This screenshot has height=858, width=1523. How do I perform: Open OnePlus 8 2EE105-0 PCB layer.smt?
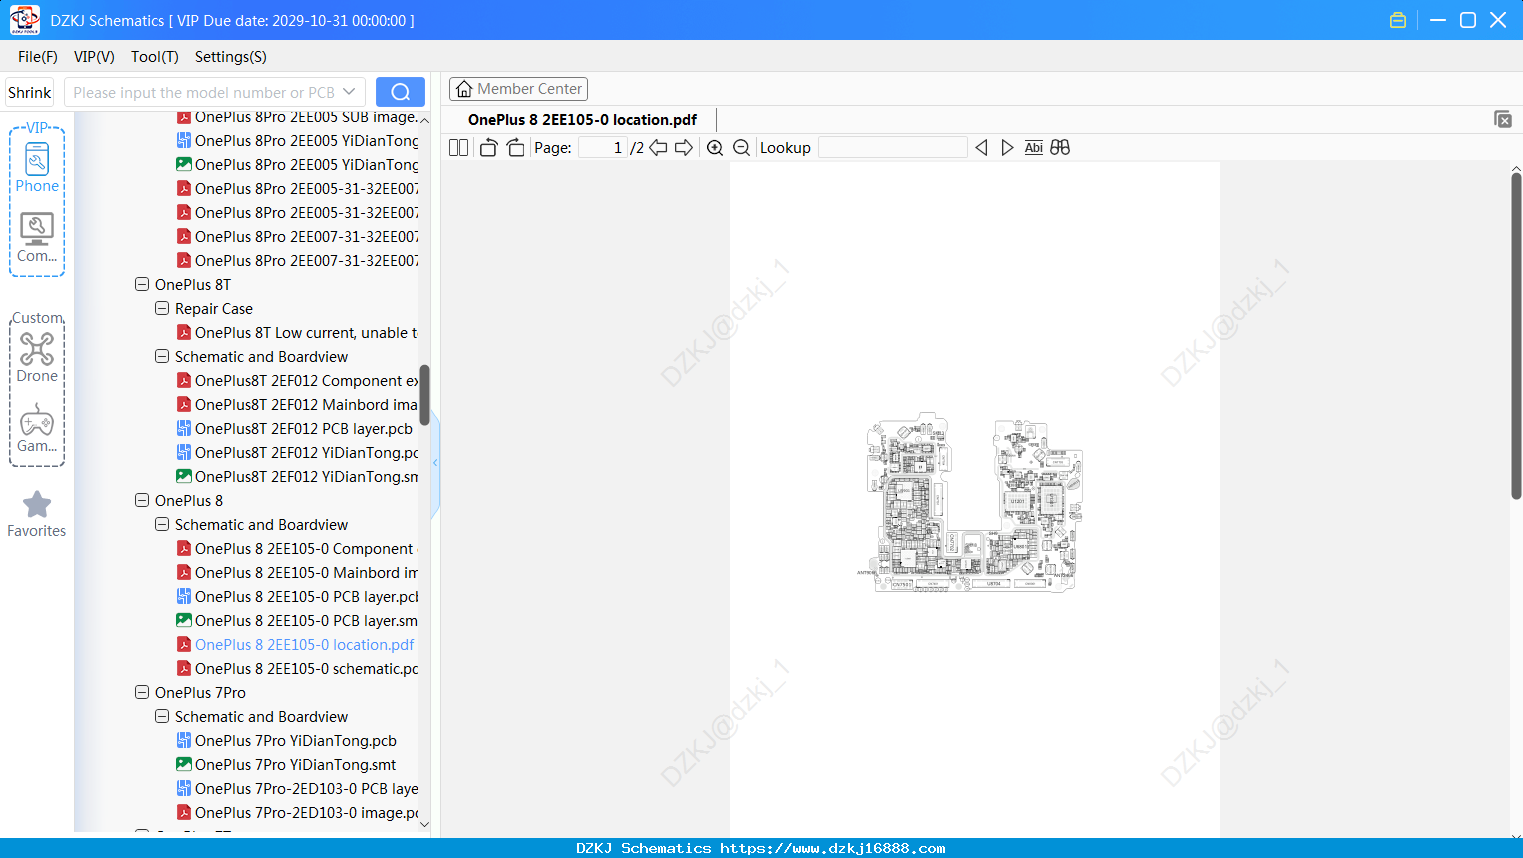298,620
